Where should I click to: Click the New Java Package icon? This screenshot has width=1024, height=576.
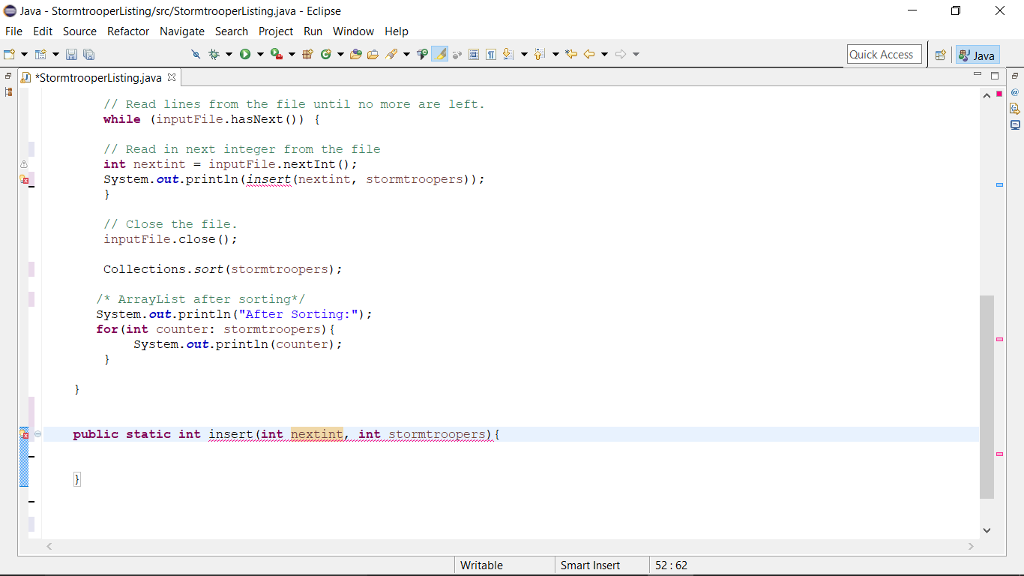(x=308, y=54)
